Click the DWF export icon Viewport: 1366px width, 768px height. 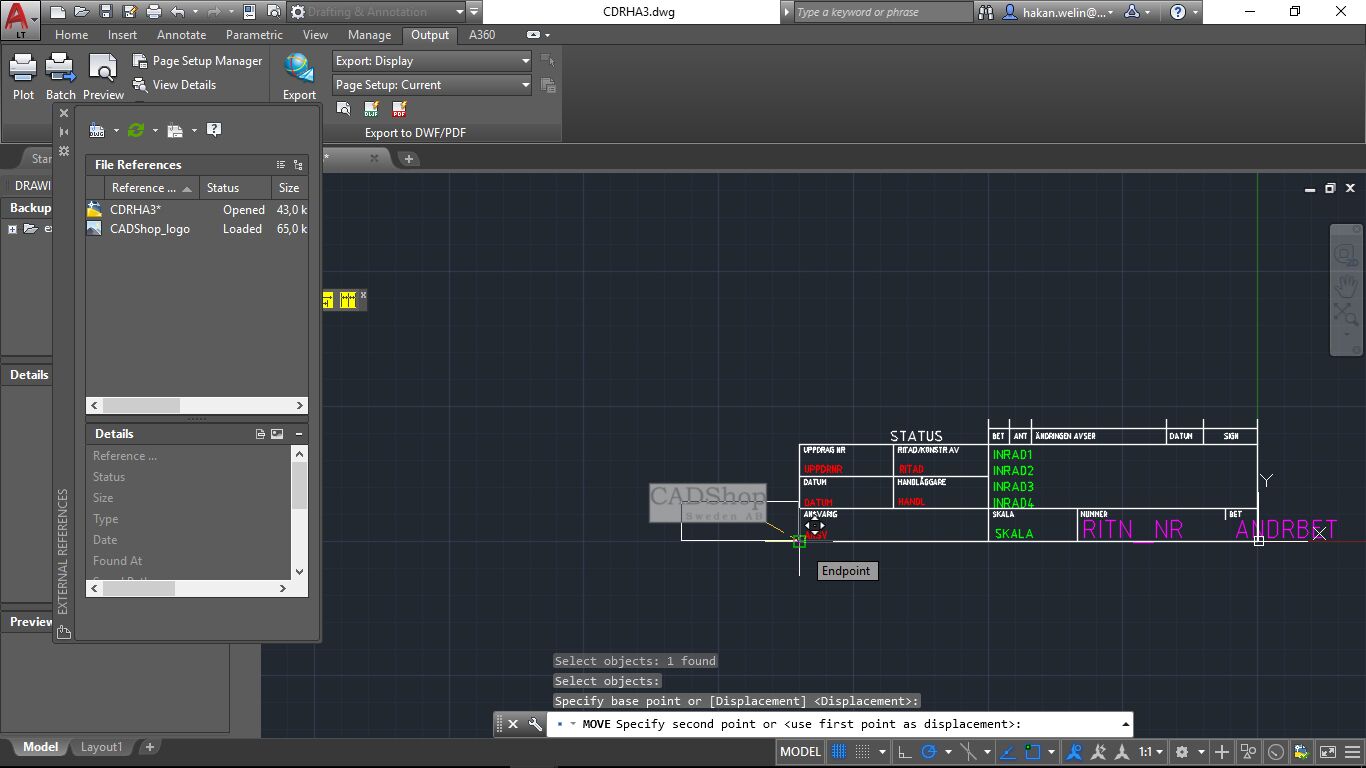[371, 109]
